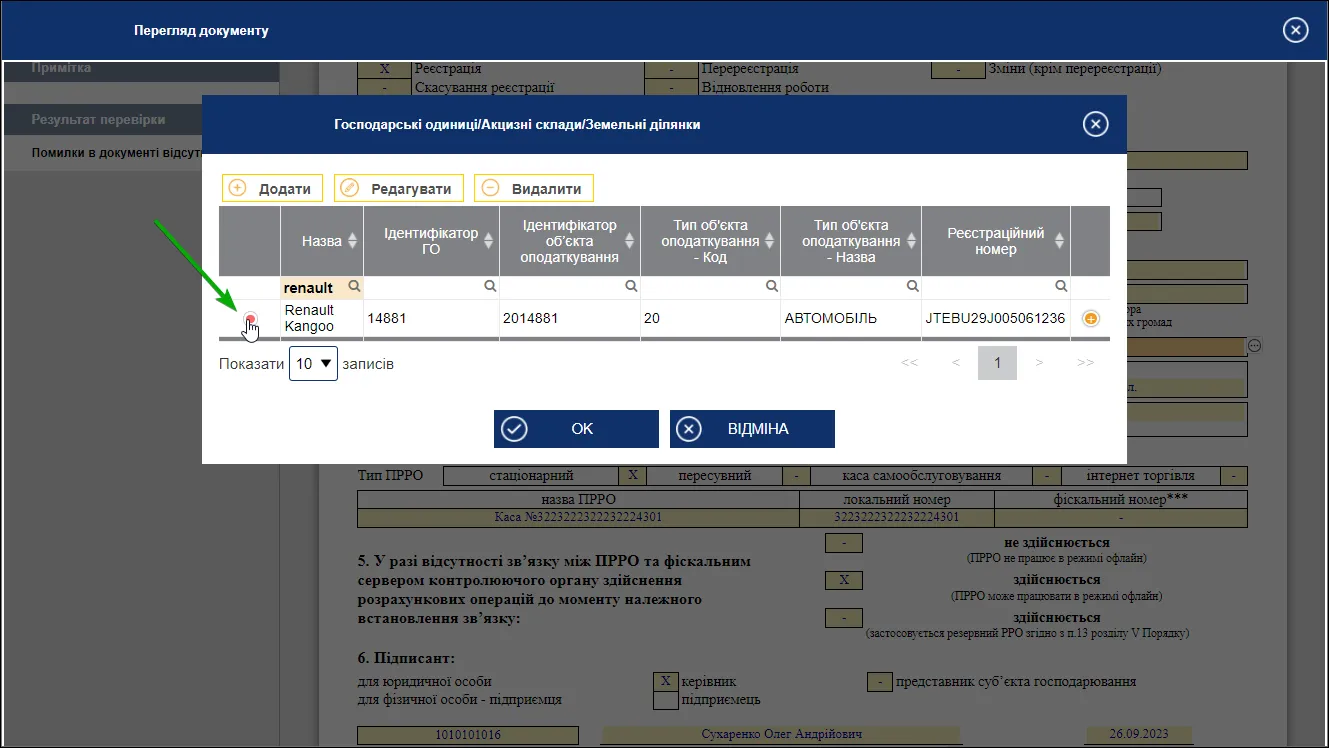Click the Редагувати button
This screenshot has width=1329, height=748.
[399, 188]
